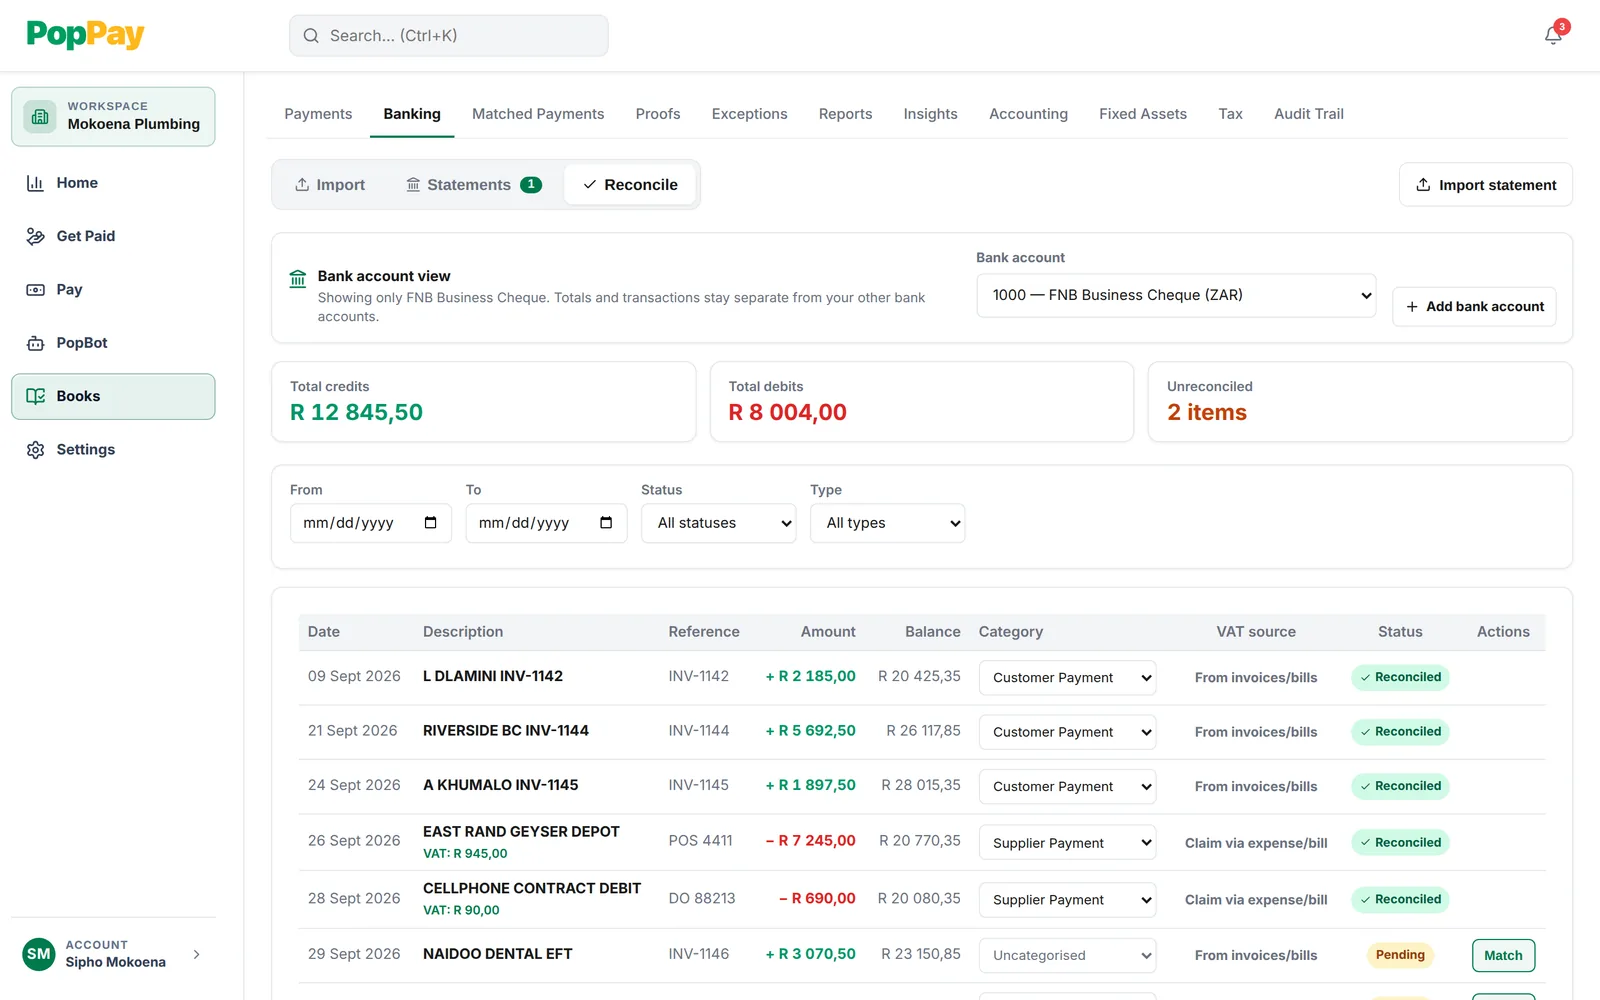The height and width of the screenshot is (1000, 1600).
Task: Focus the Search box
Action: coord(448,36)
